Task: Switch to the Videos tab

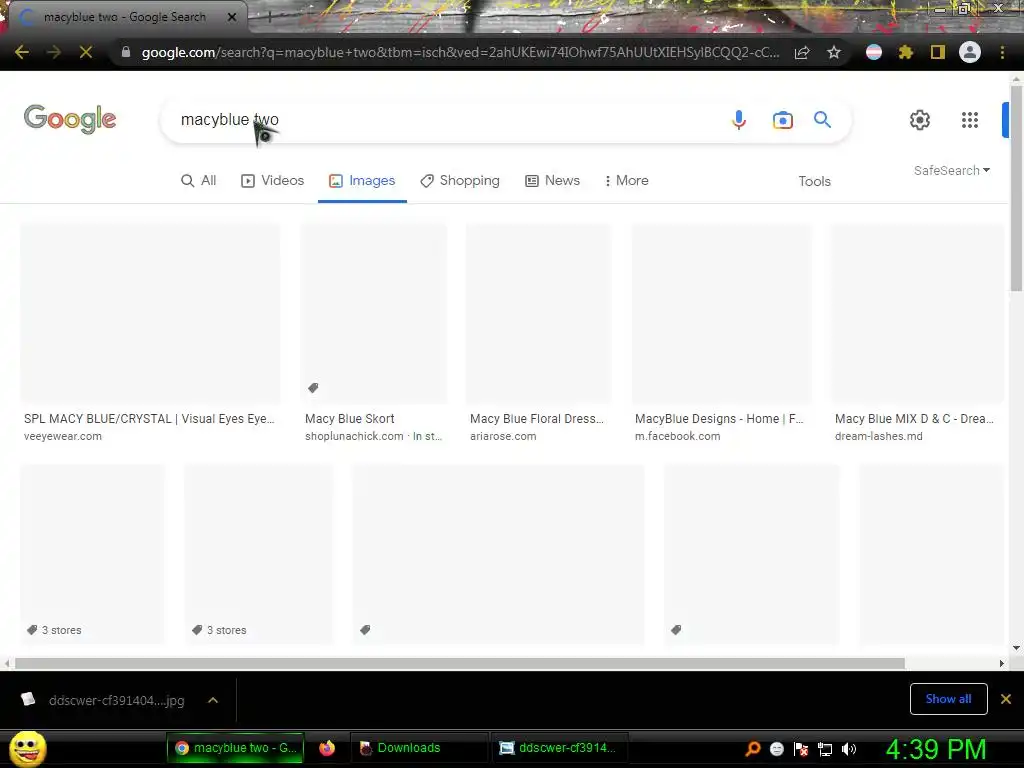Action: (x=272, y=181)
